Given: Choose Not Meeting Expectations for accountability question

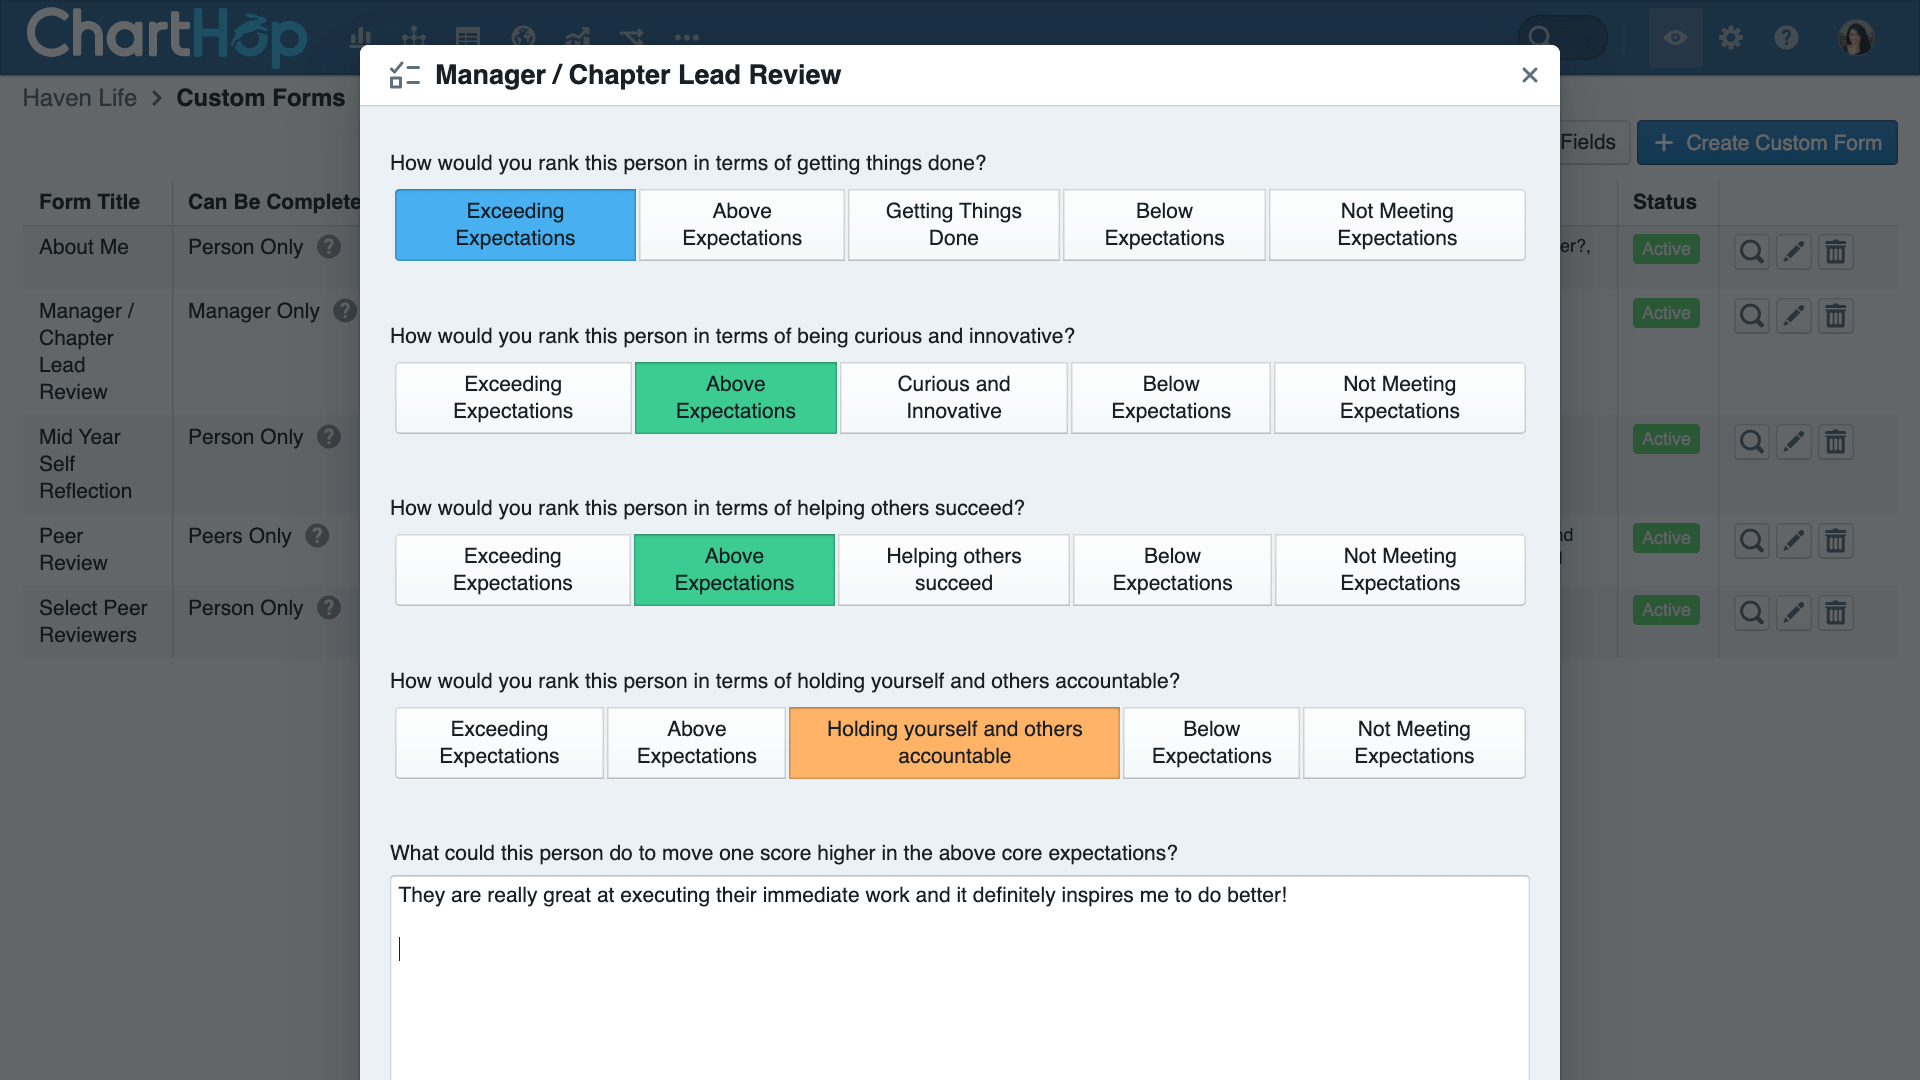Looking at the screenshot, I should coord(1413,743).
